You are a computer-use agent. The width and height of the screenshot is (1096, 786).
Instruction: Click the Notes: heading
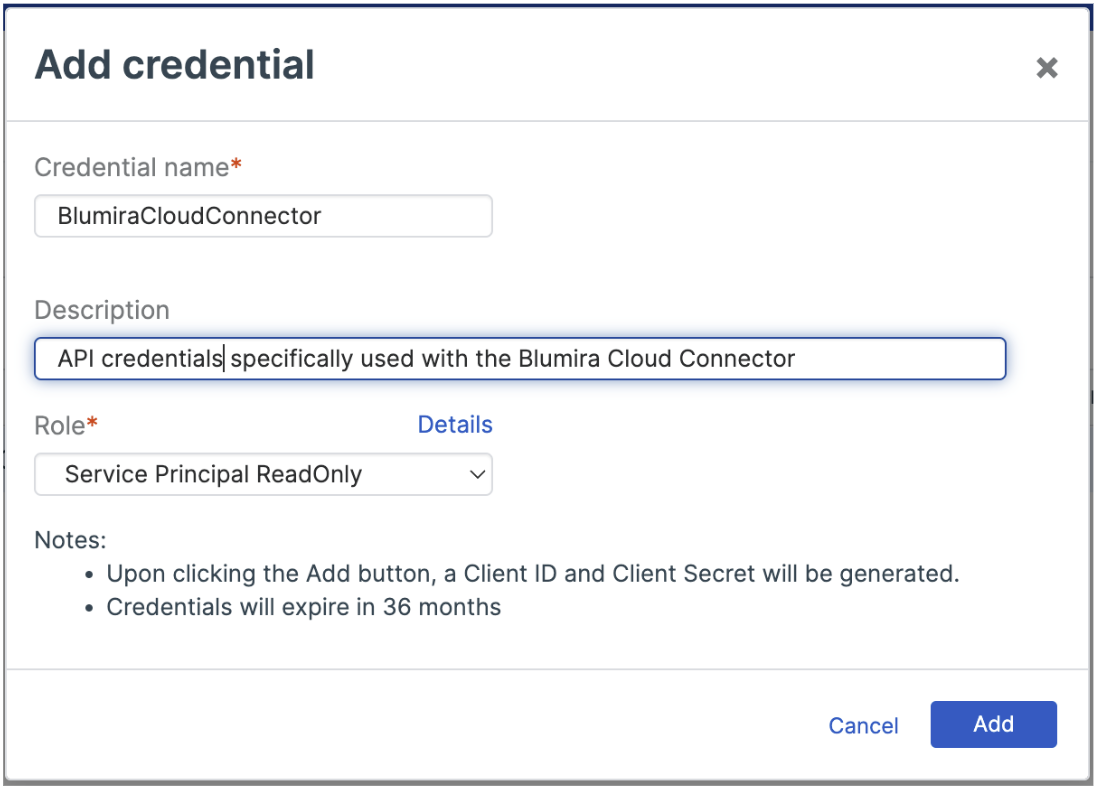coord(71,540)
